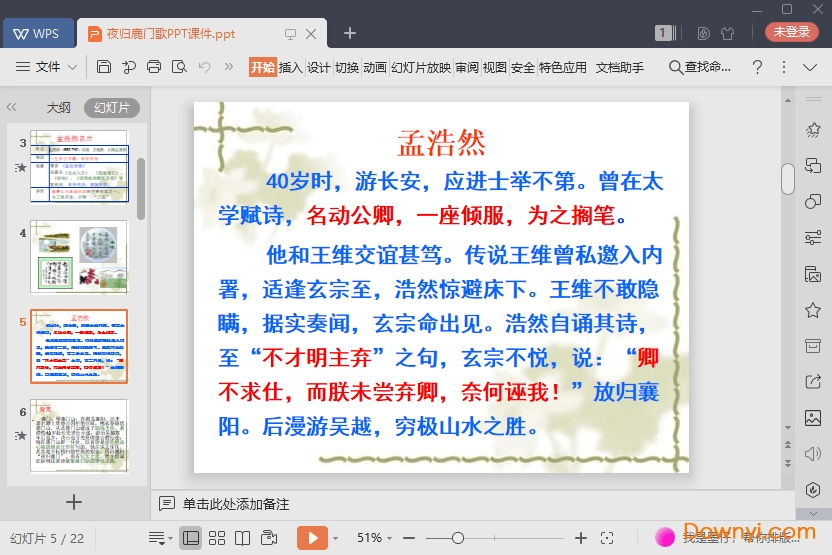The height and width of the screenshot is (555, 832).
Task: Open the 动画 ribbon tab
Action: pyautogui.click(x=375, y=67)
